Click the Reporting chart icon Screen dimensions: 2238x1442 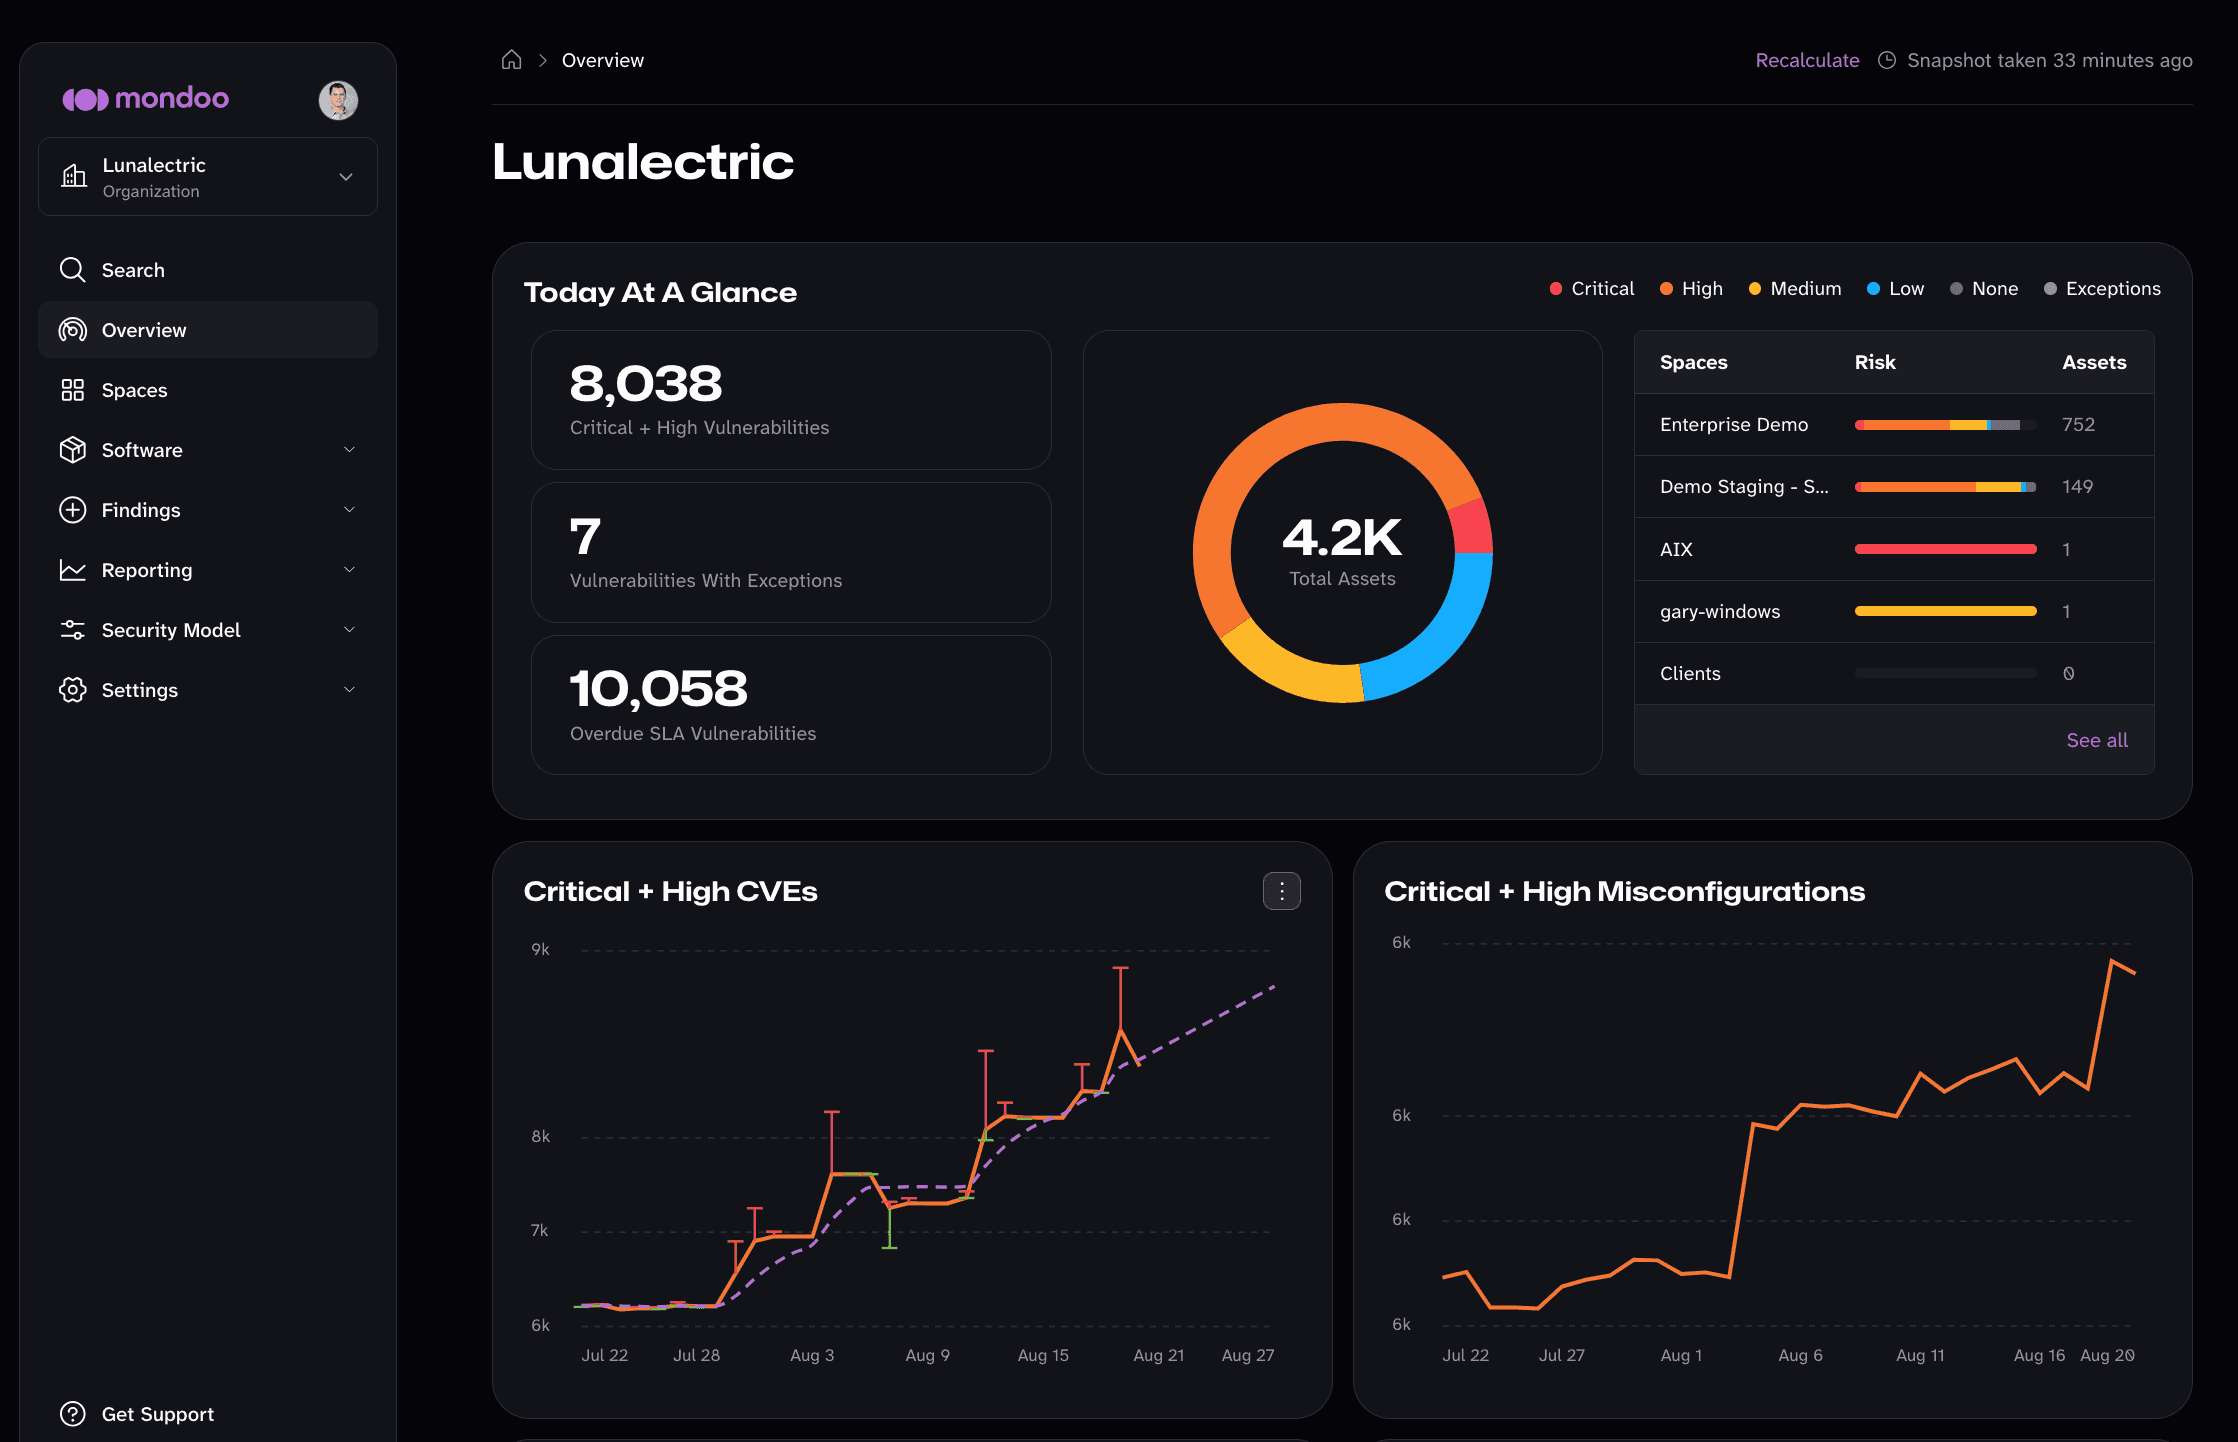(x=72, y=570)
